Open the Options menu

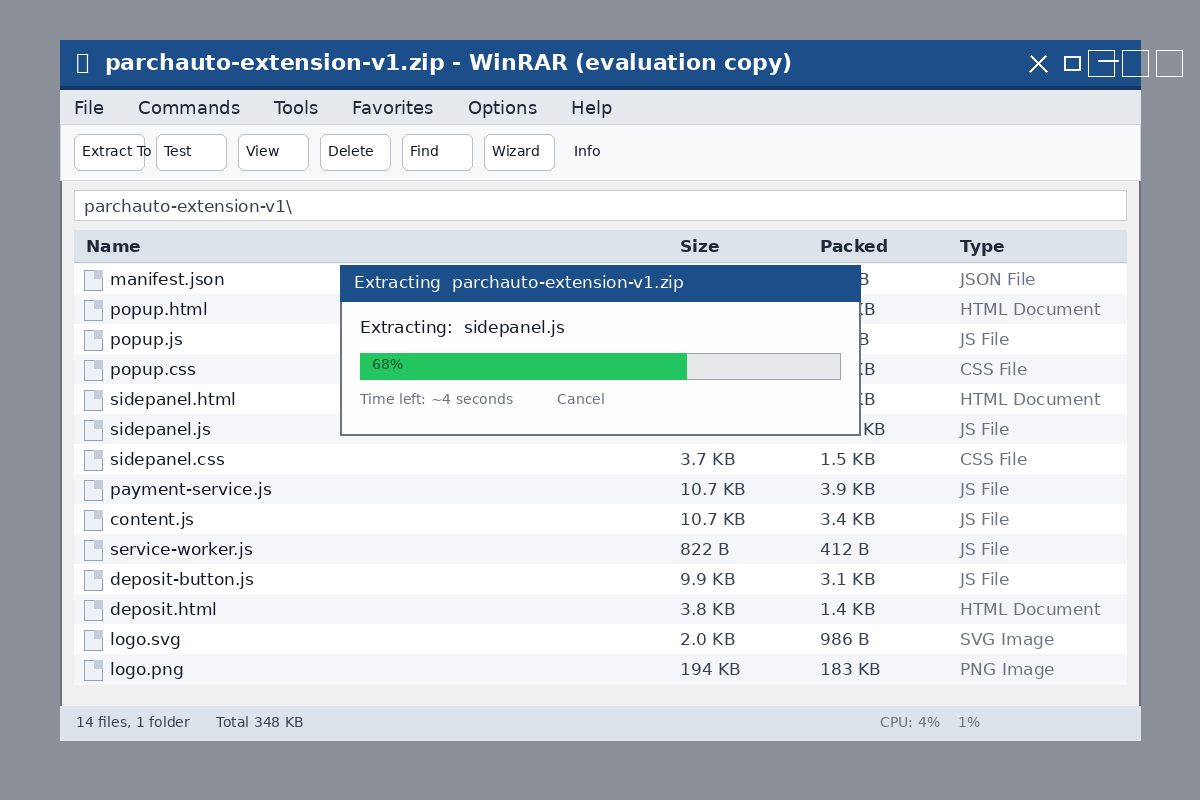[502, 108]
